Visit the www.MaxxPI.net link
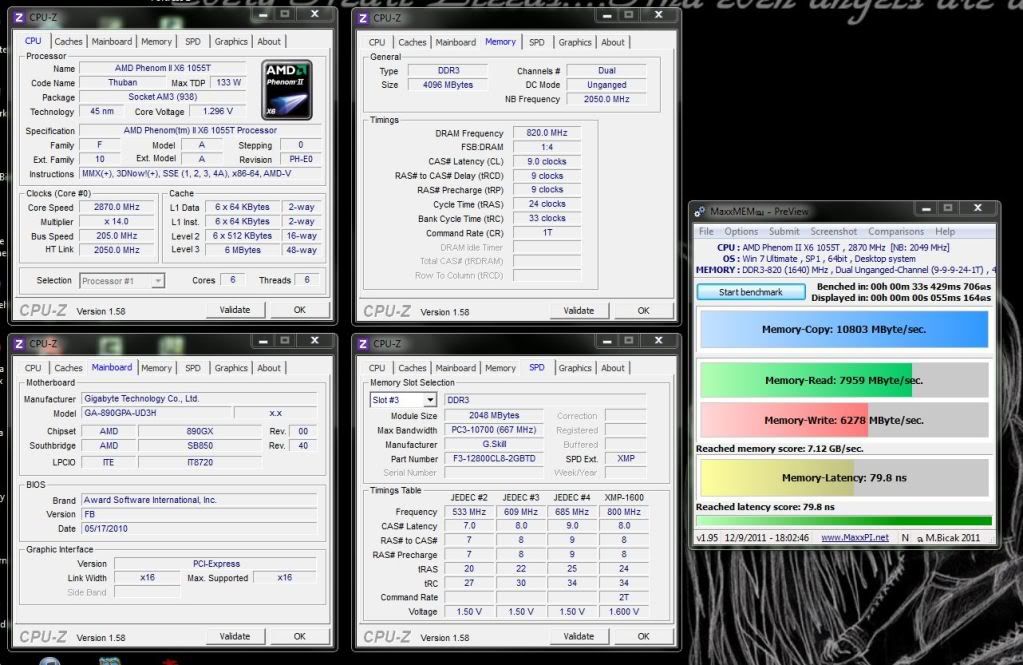Viewport: 1023px width, 665px height. click(854, 538)
